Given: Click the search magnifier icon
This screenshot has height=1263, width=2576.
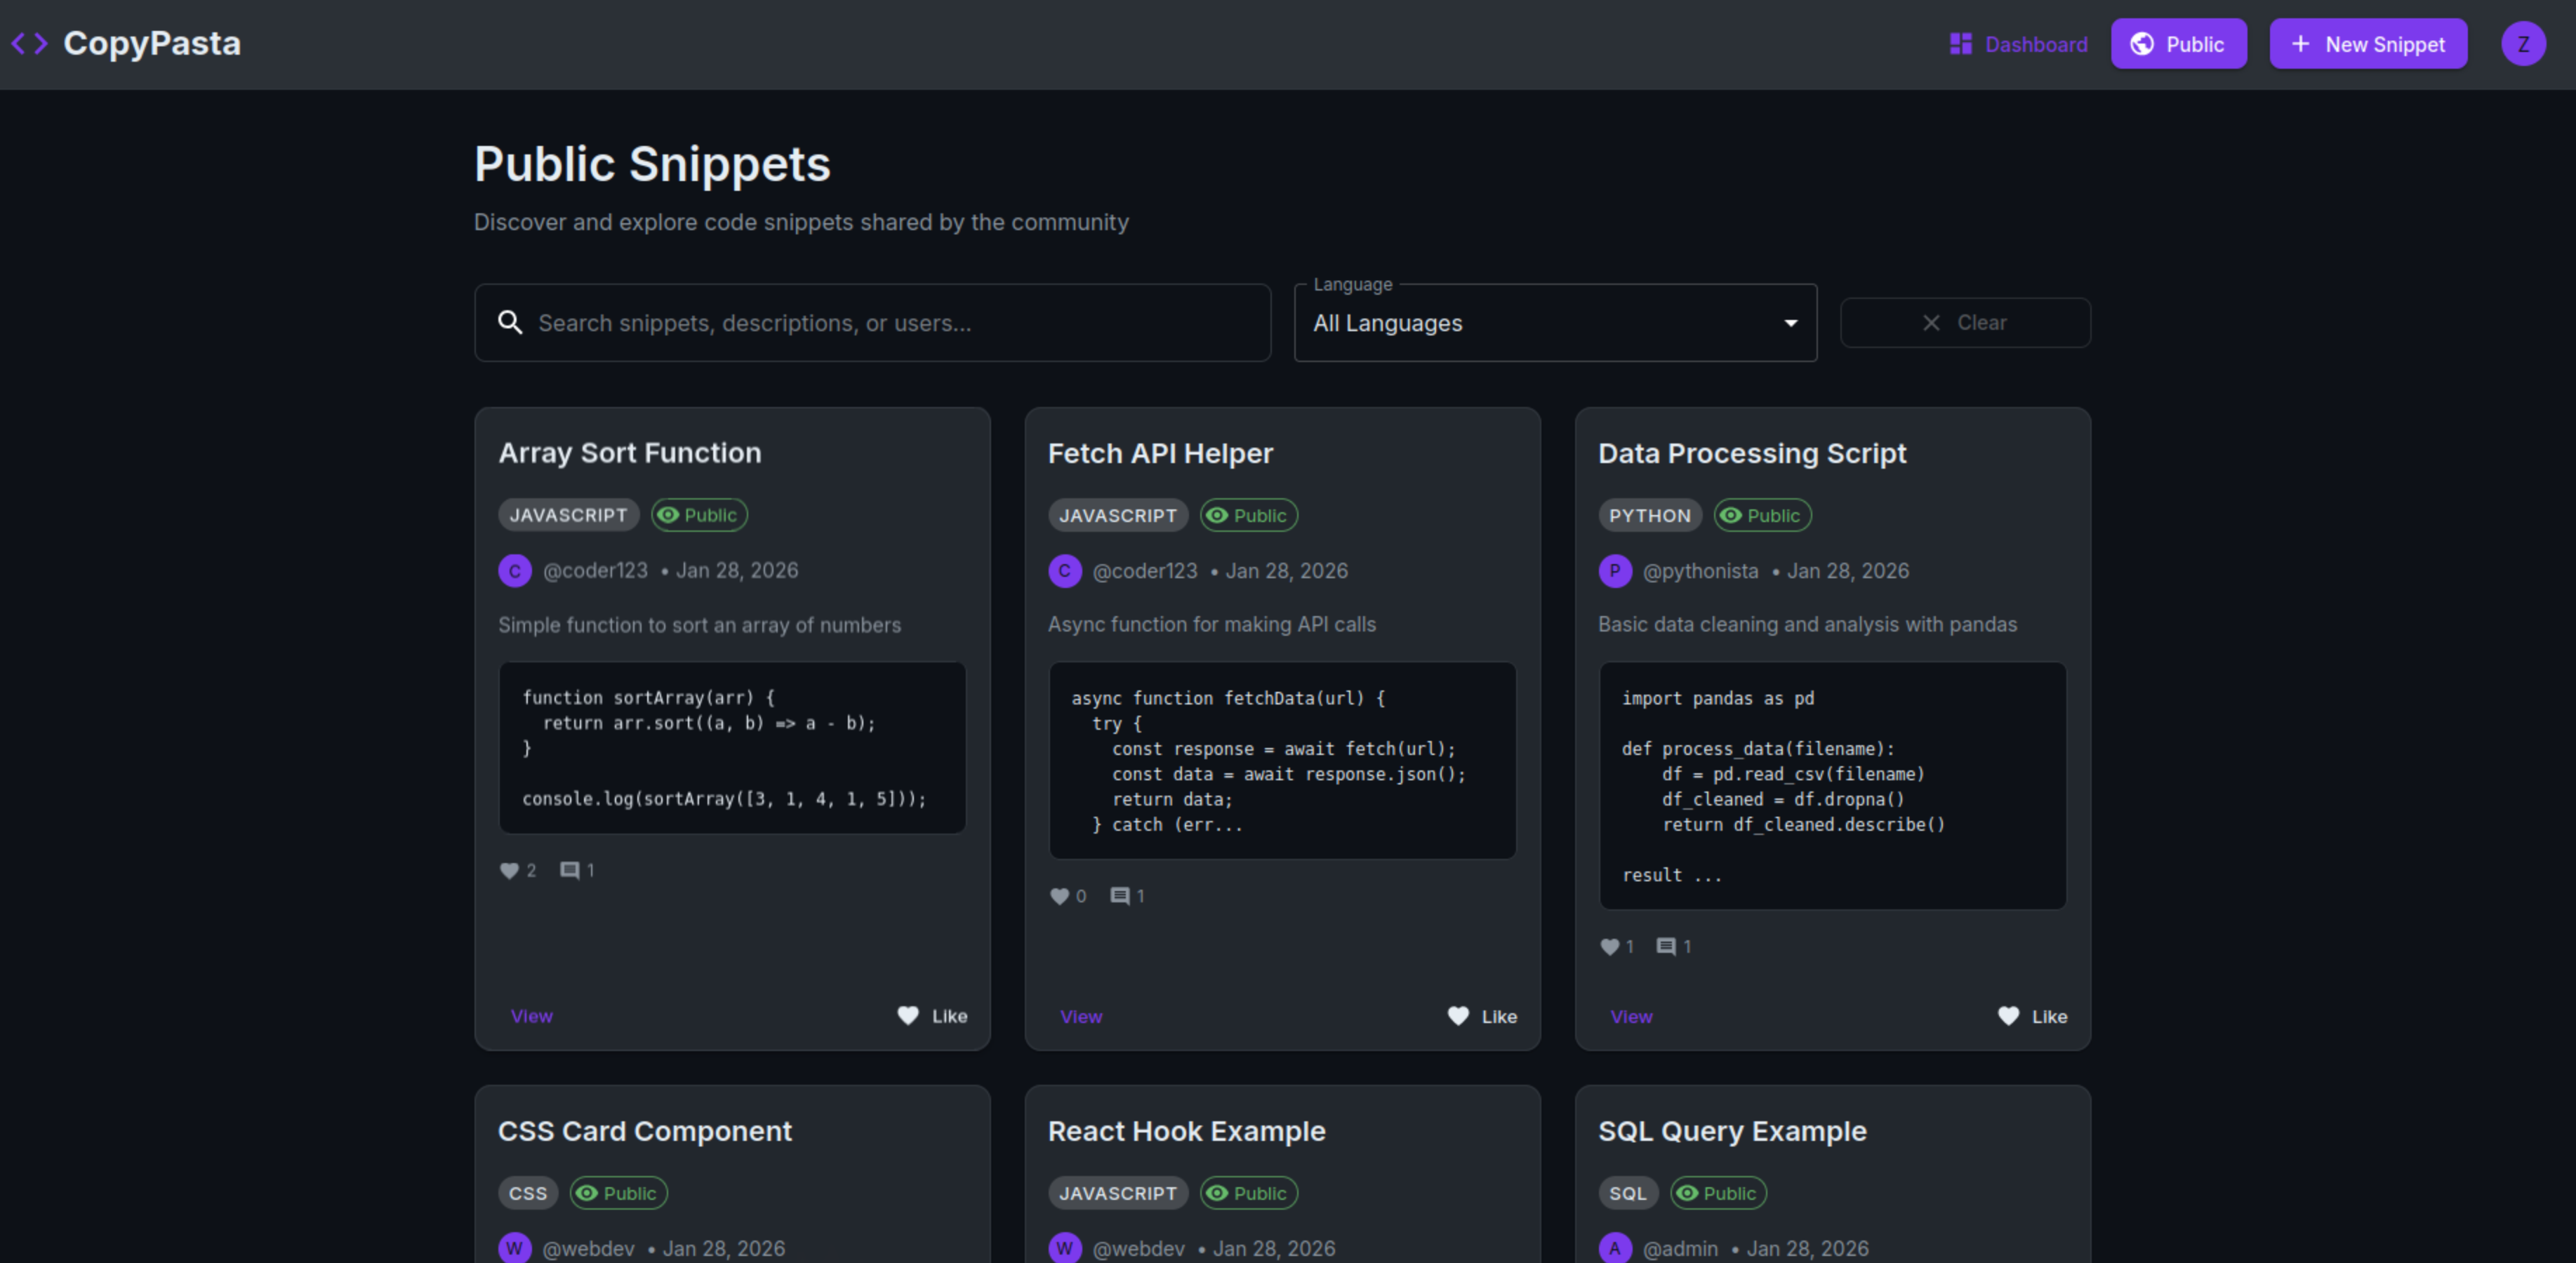Looking at the screenshot, I should 510,322.
